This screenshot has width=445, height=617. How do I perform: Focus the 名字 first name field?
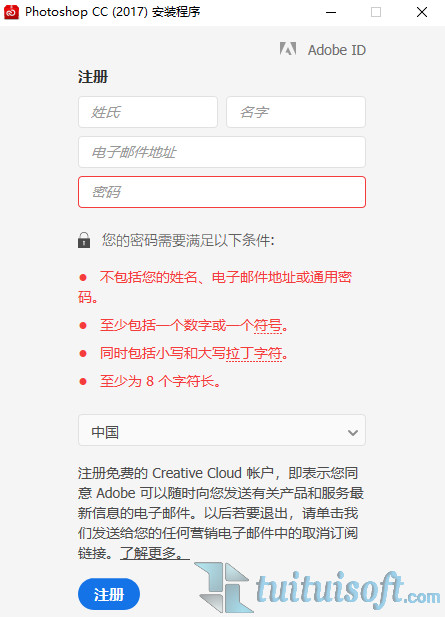[296, 112]
